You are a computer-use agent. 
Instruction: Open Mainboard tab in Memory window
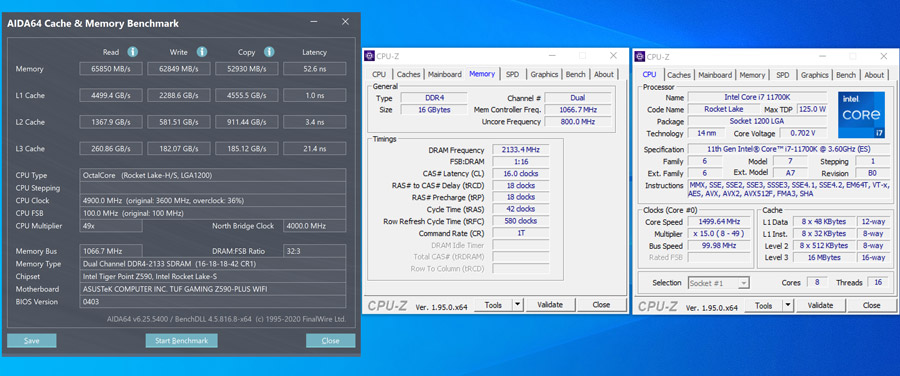tap(445, 74)
